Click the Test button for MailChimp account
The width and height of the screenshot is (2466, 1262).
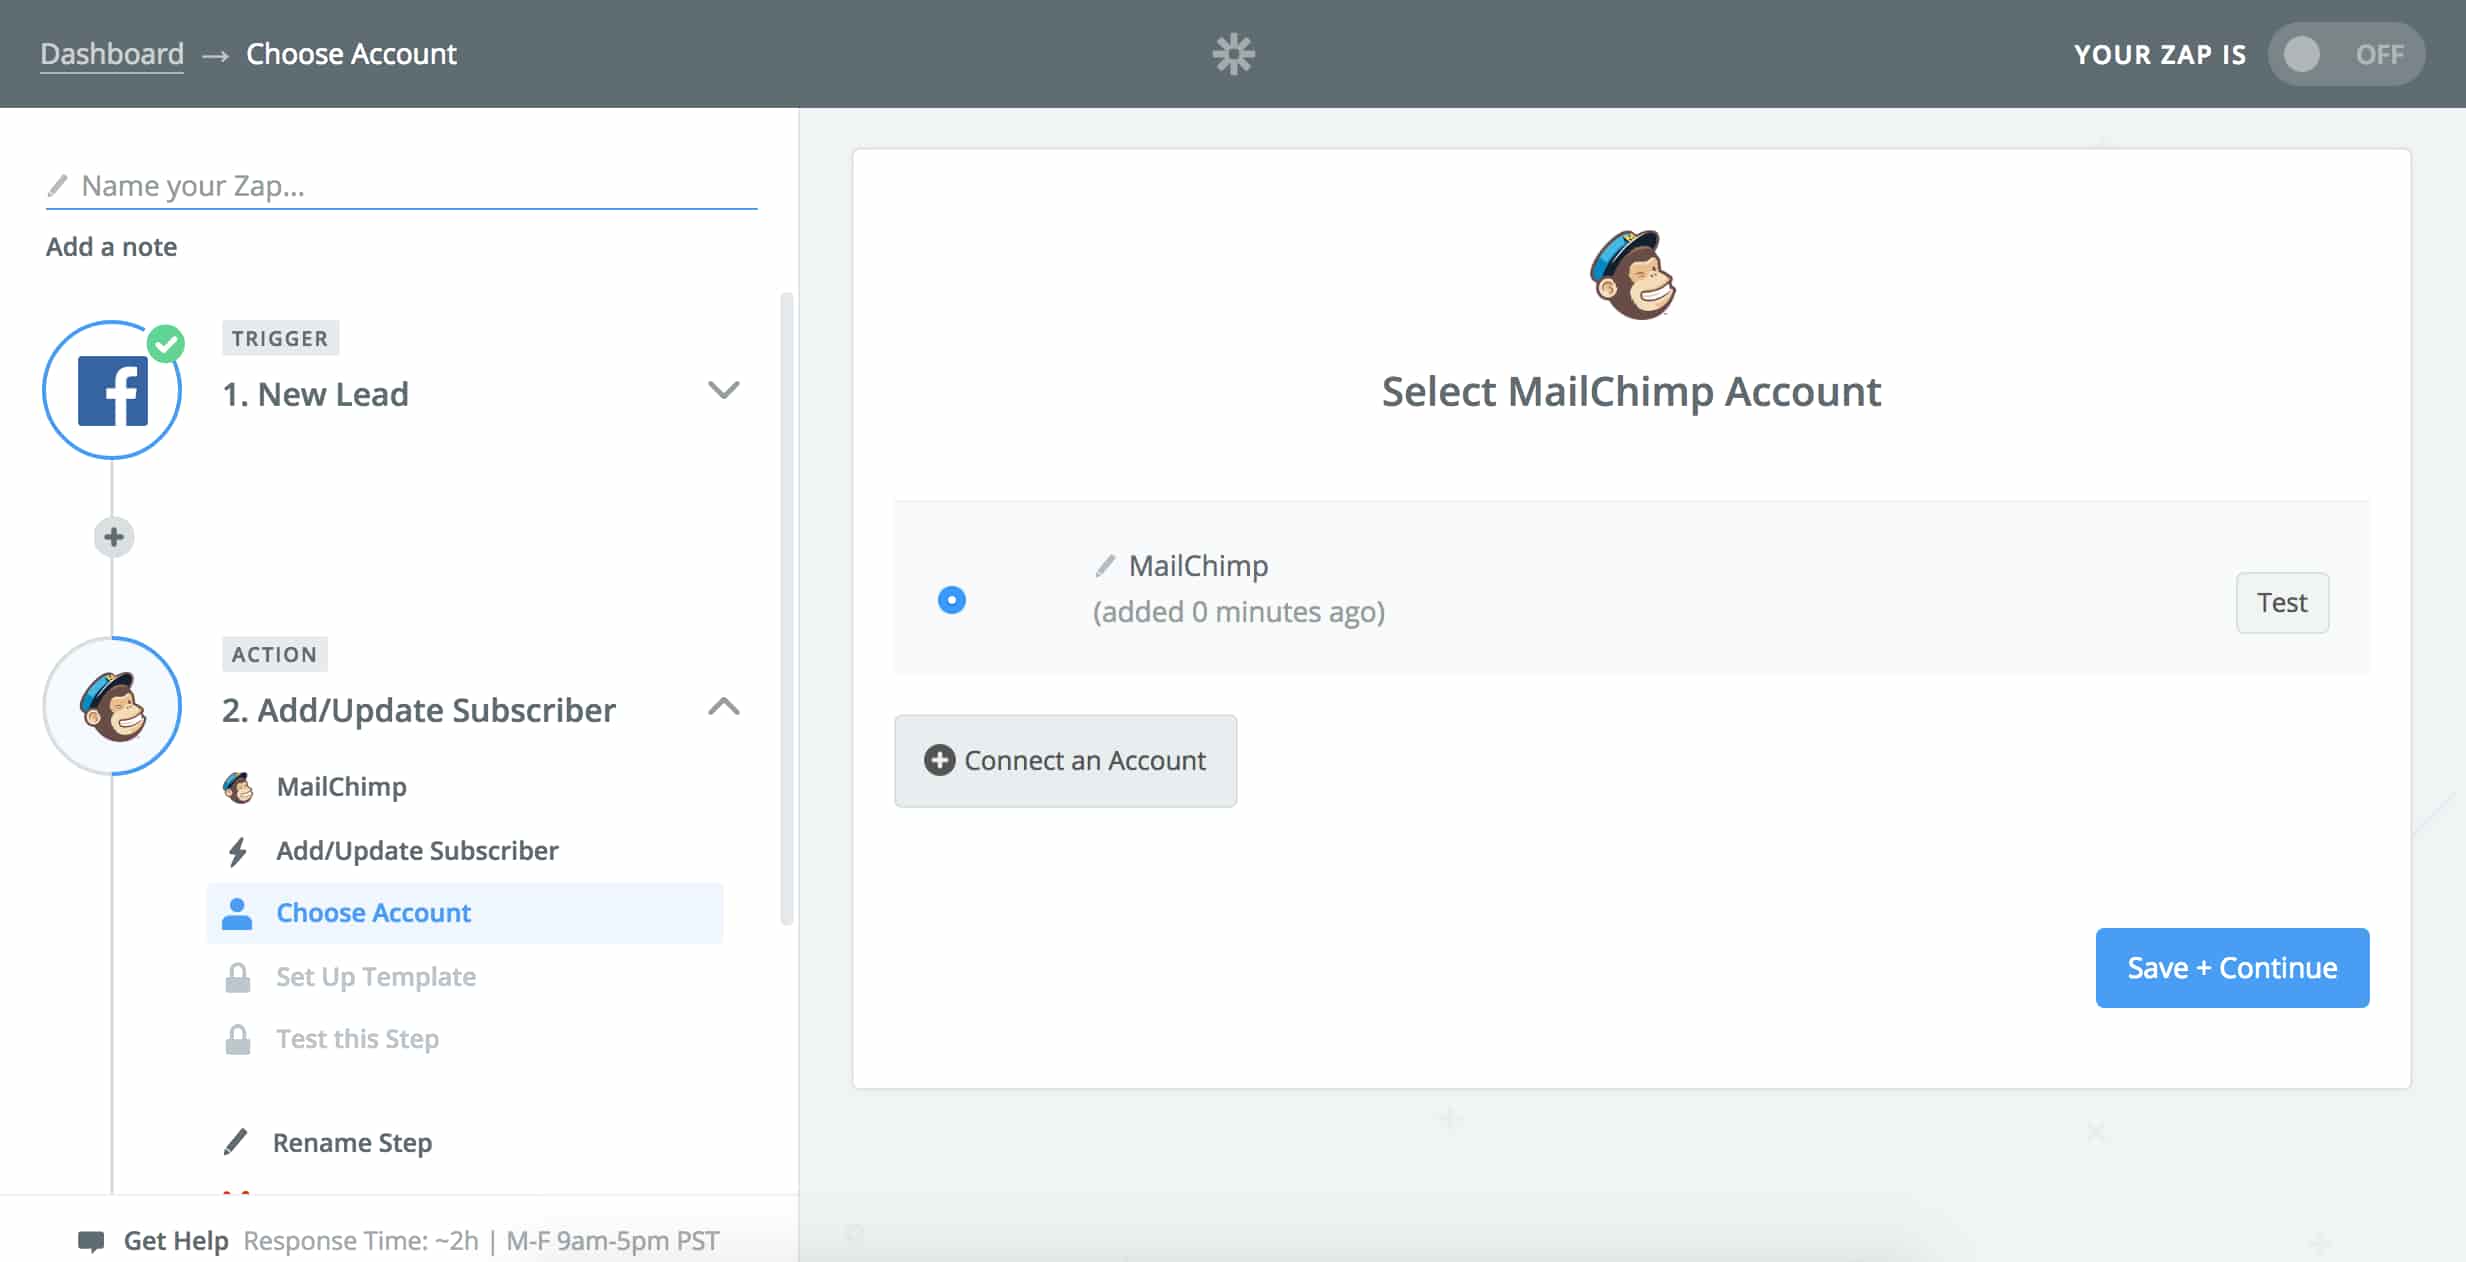[2282, 602]
